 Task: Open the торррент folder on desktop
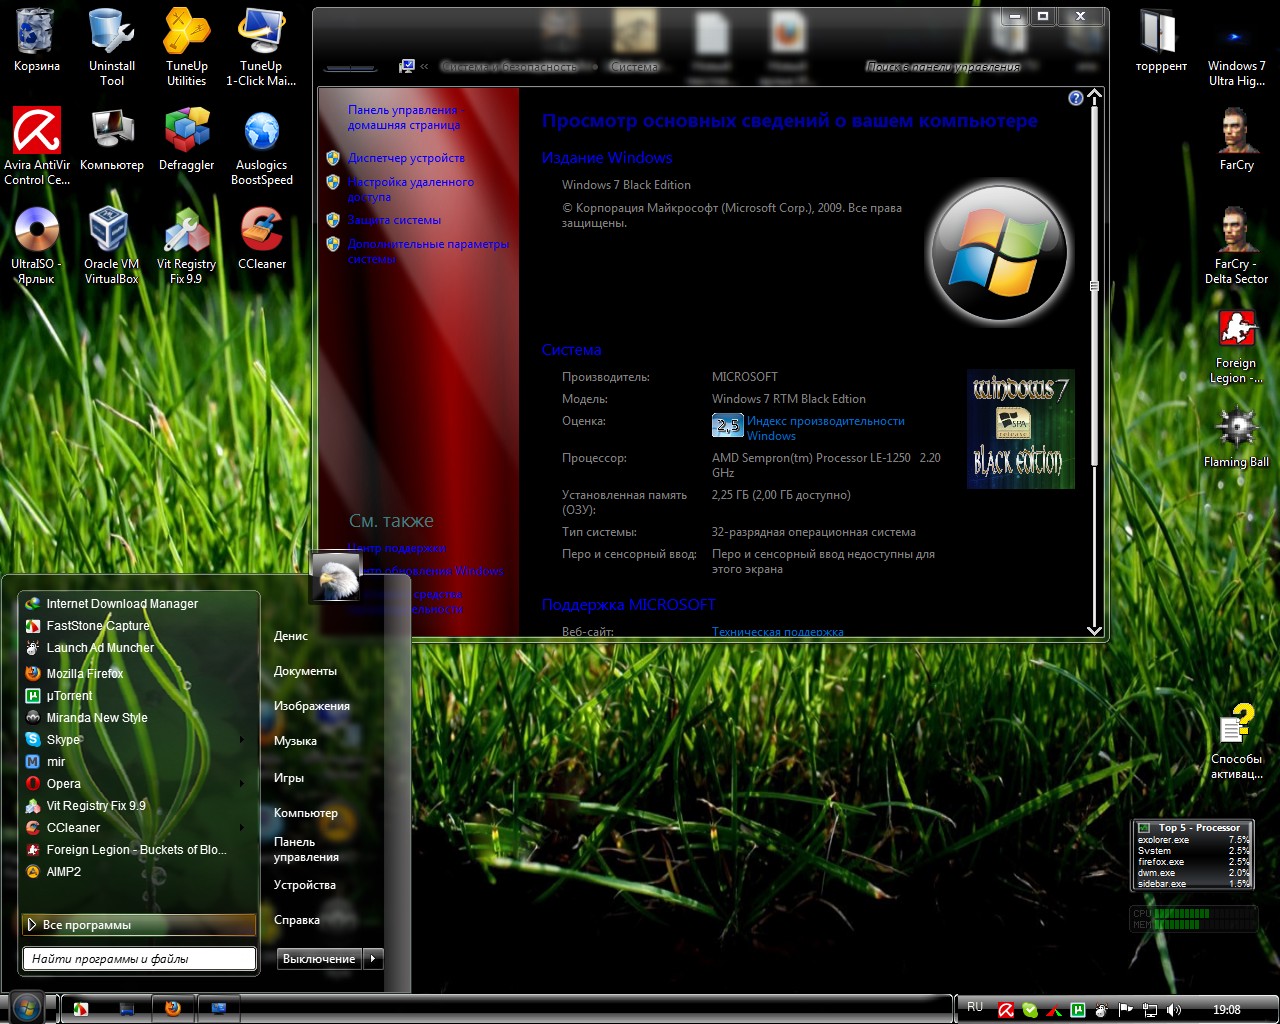(1161, 41)
